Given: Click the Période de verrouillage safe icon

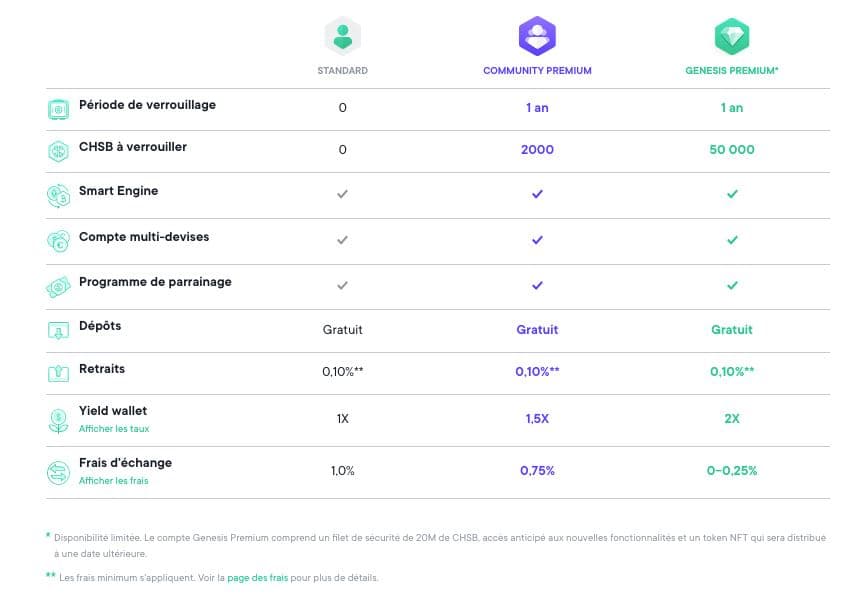Looking at the screenshot, I should 59,109.
